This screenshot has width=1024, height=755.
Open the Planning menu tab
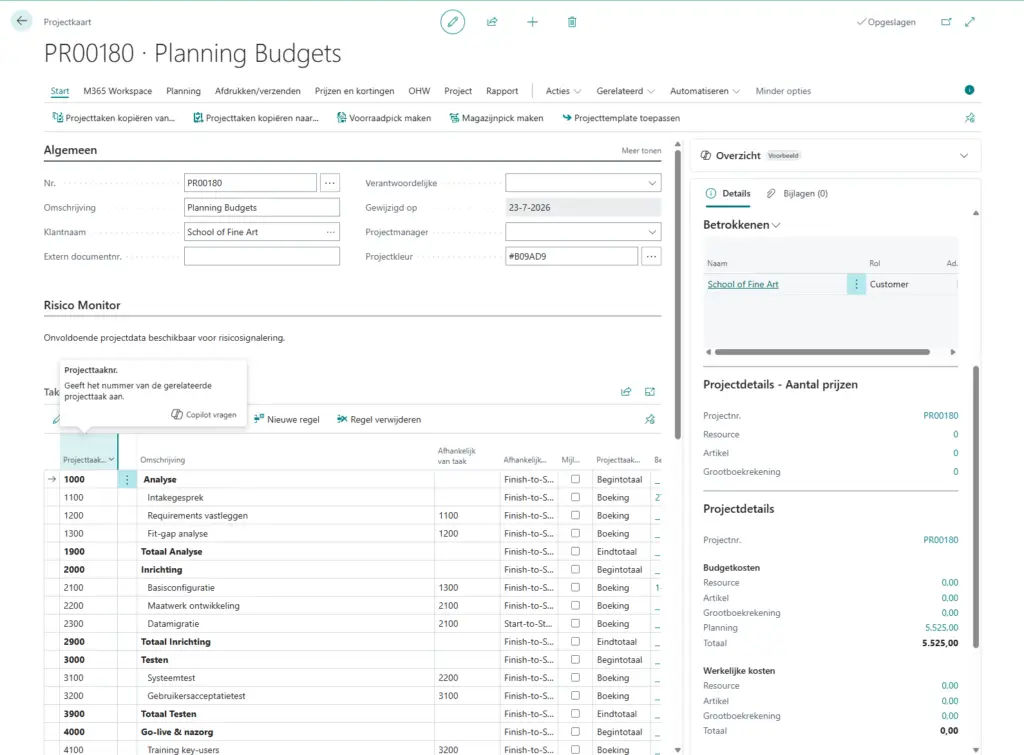pyautogui.click(x=184, y=91)
